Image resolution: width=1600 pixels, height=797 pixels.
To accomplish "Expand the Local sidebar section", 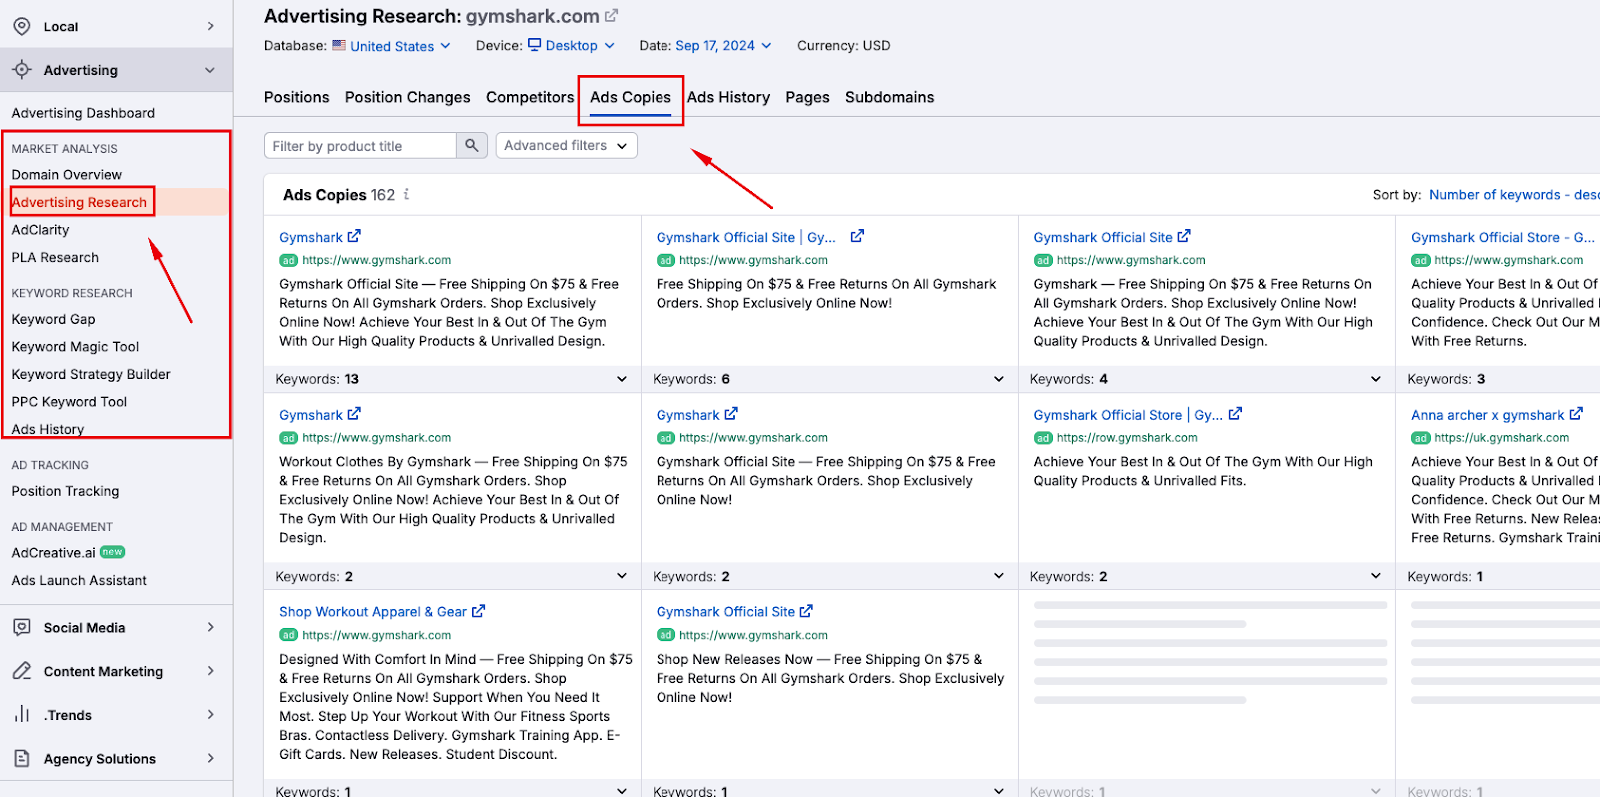I will [x=210, y=26].
